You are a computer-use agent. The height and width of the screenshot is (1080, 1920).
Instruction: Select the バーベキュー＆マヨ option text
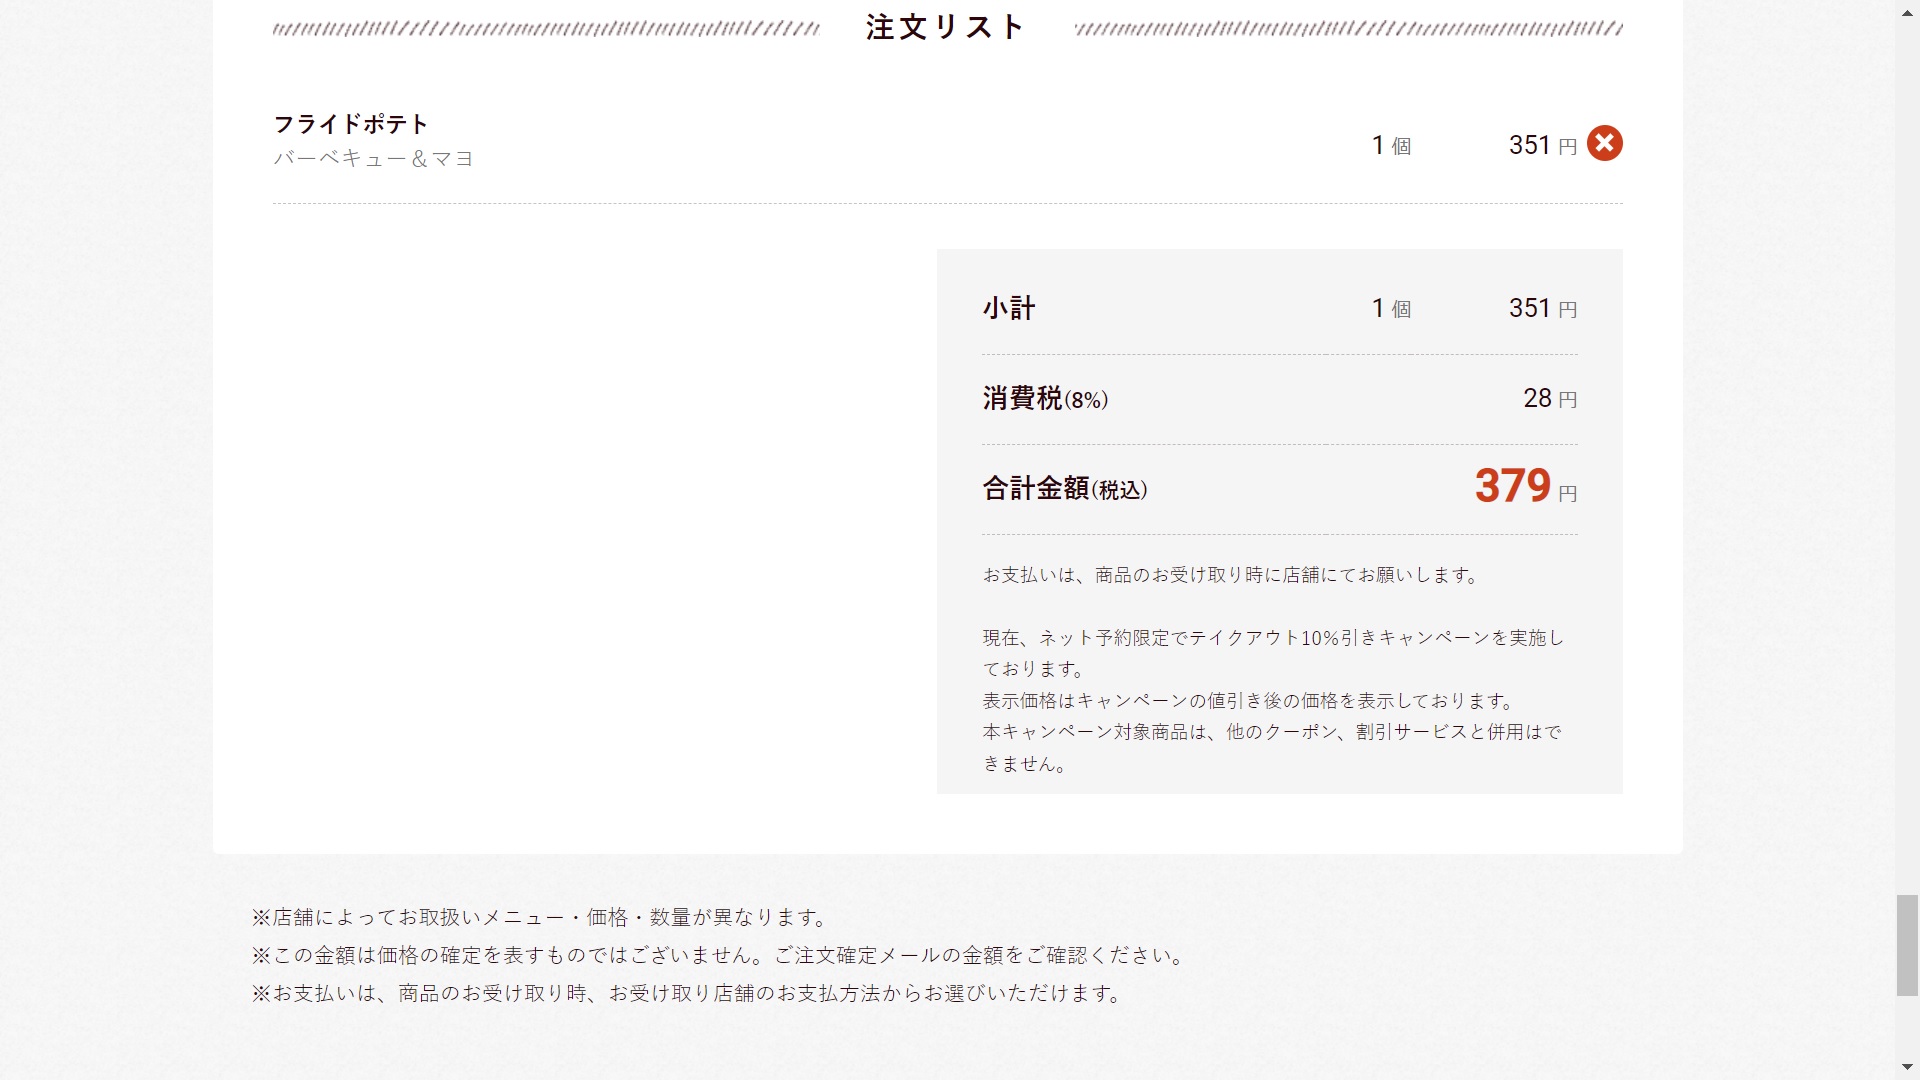click(373, 158)
